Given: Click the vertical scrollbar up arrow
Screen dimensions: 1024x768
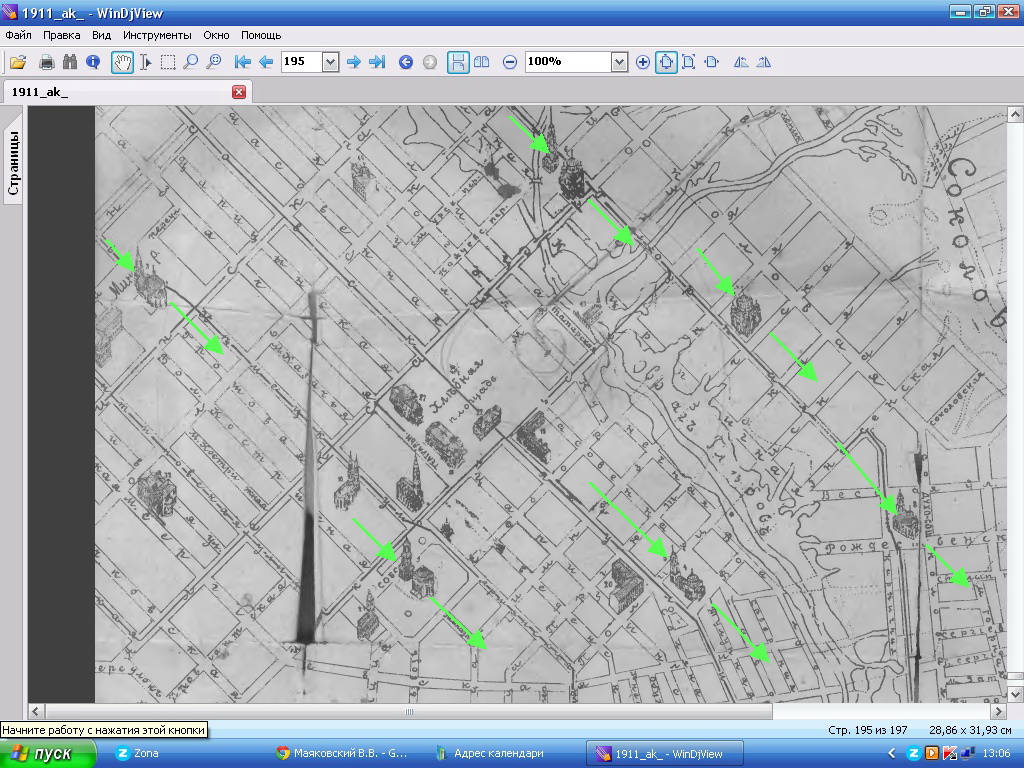Looking at the screenshot, I should 1015,115.
